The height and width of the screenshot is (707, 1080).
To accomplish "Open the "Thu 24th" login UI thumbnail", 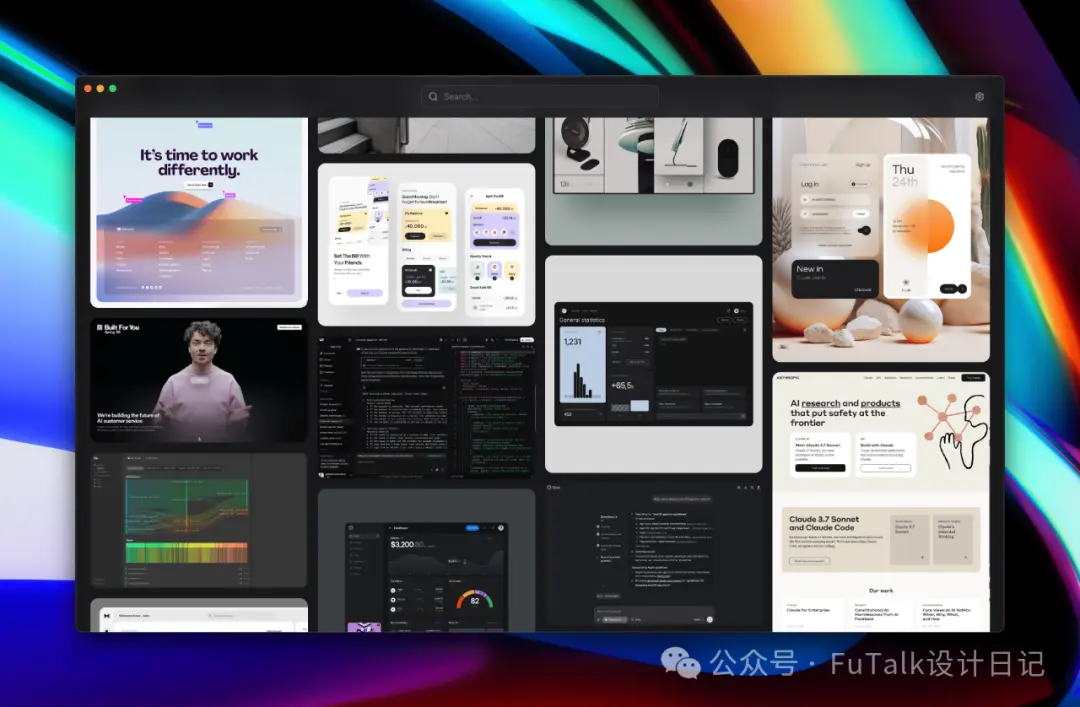I will [881, 240].
